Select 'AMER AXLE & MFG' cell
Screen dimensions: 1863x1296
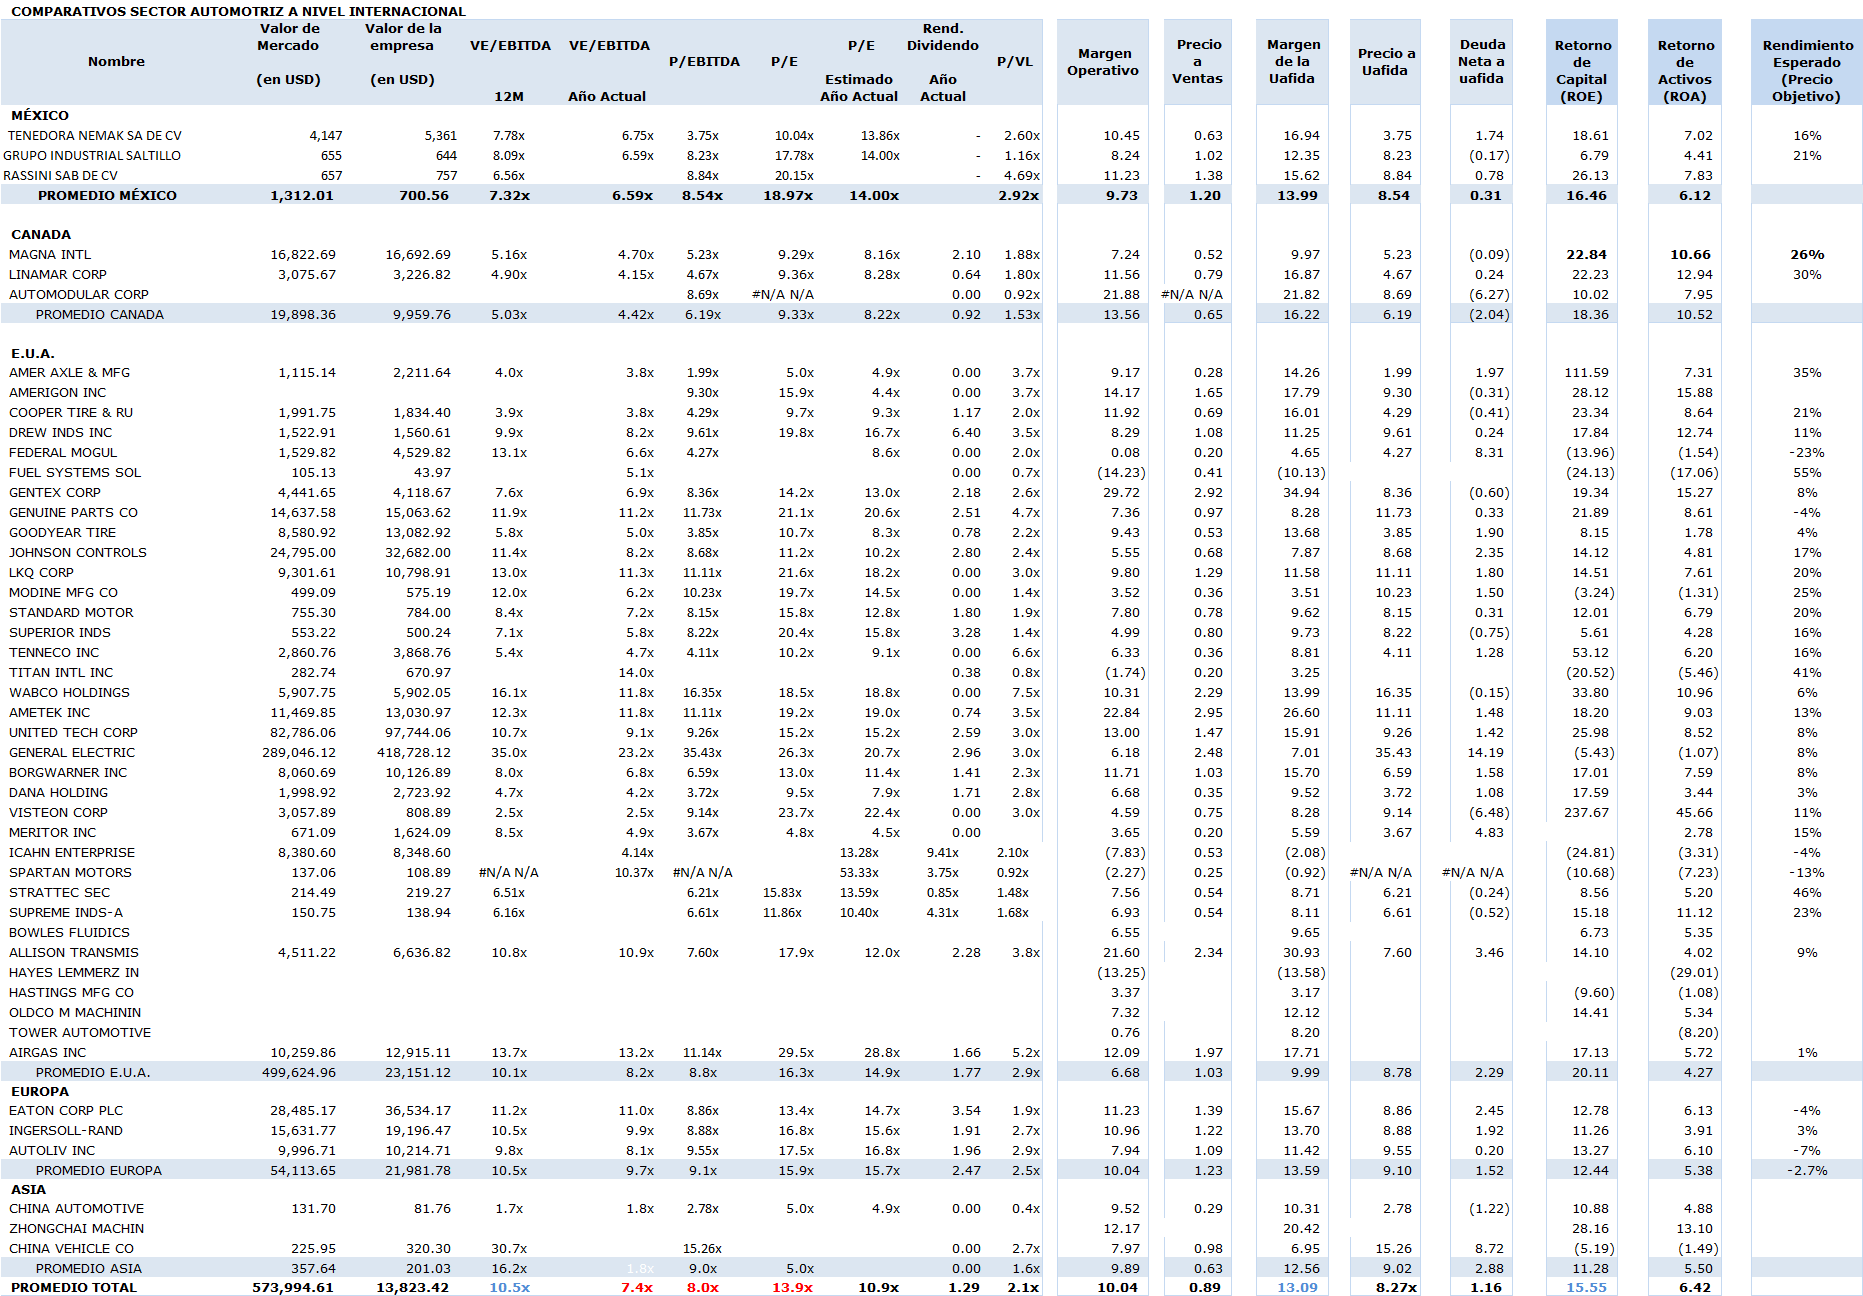click(70, 373)
